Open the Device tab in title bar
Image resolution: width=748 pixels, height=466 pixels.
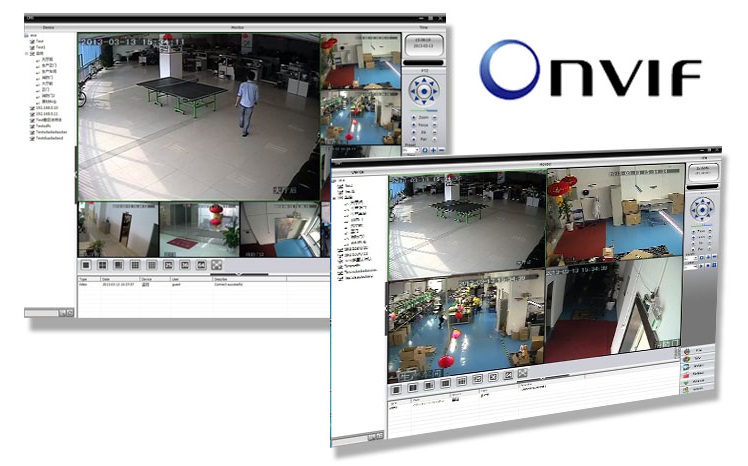[x=47, y=26]
